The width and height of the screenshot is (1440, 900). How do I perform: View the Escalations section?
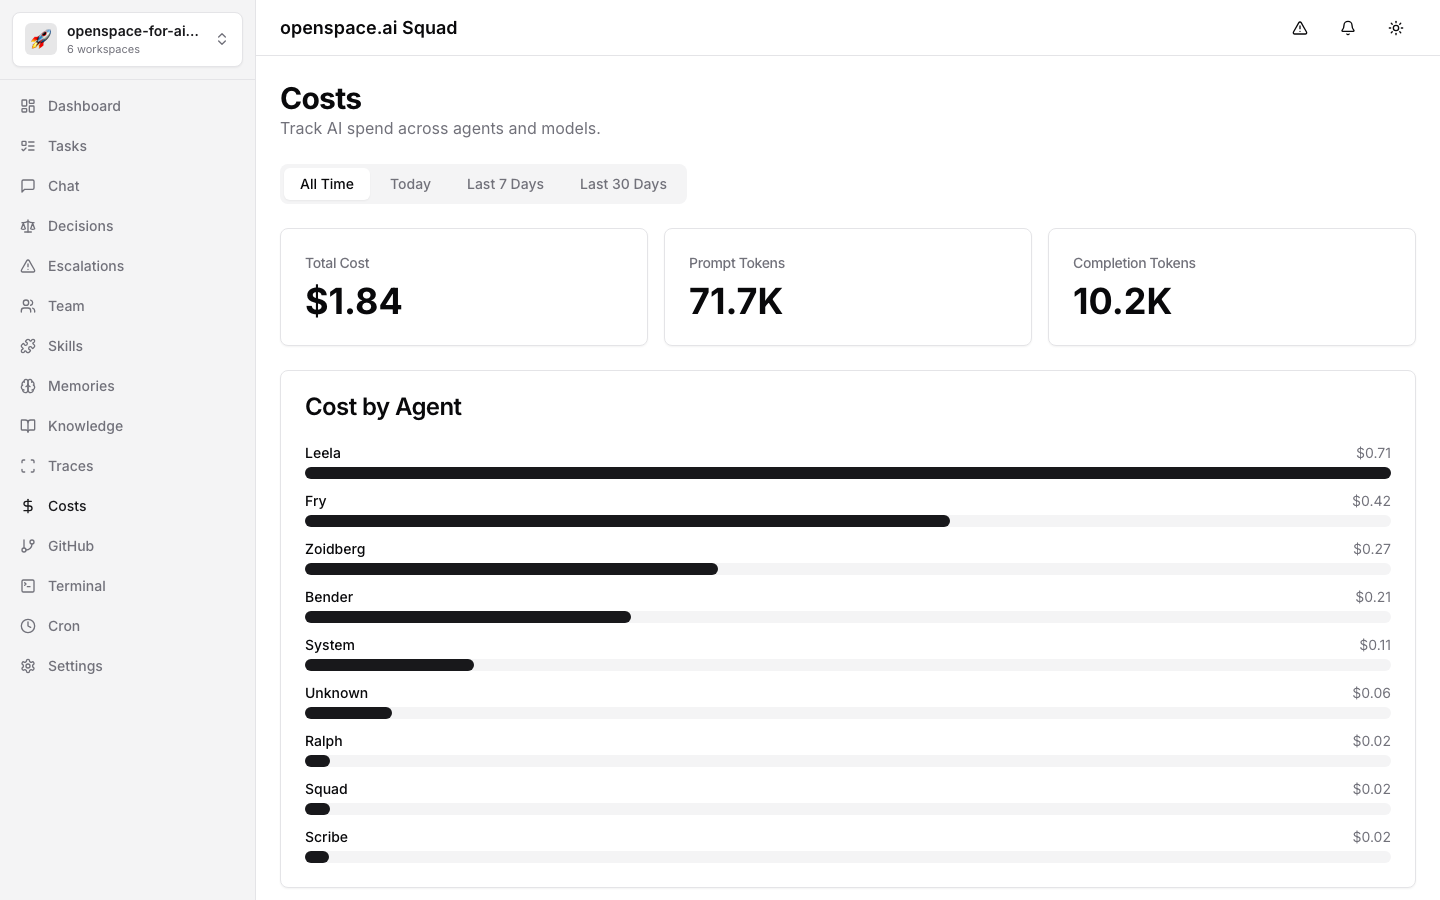pyautogui.click(x=86, y=266)
